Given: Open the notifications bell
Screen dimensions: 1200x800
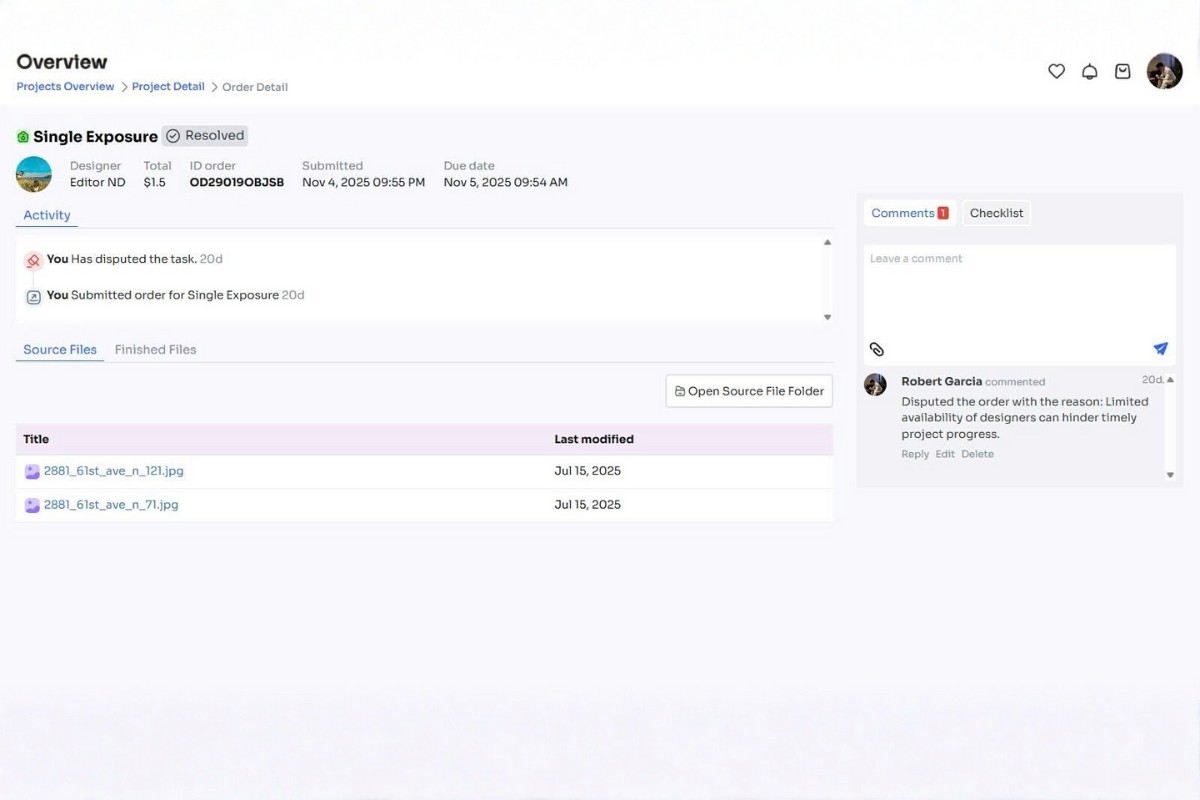Looking at the screenshot, I should (1090, 71).
